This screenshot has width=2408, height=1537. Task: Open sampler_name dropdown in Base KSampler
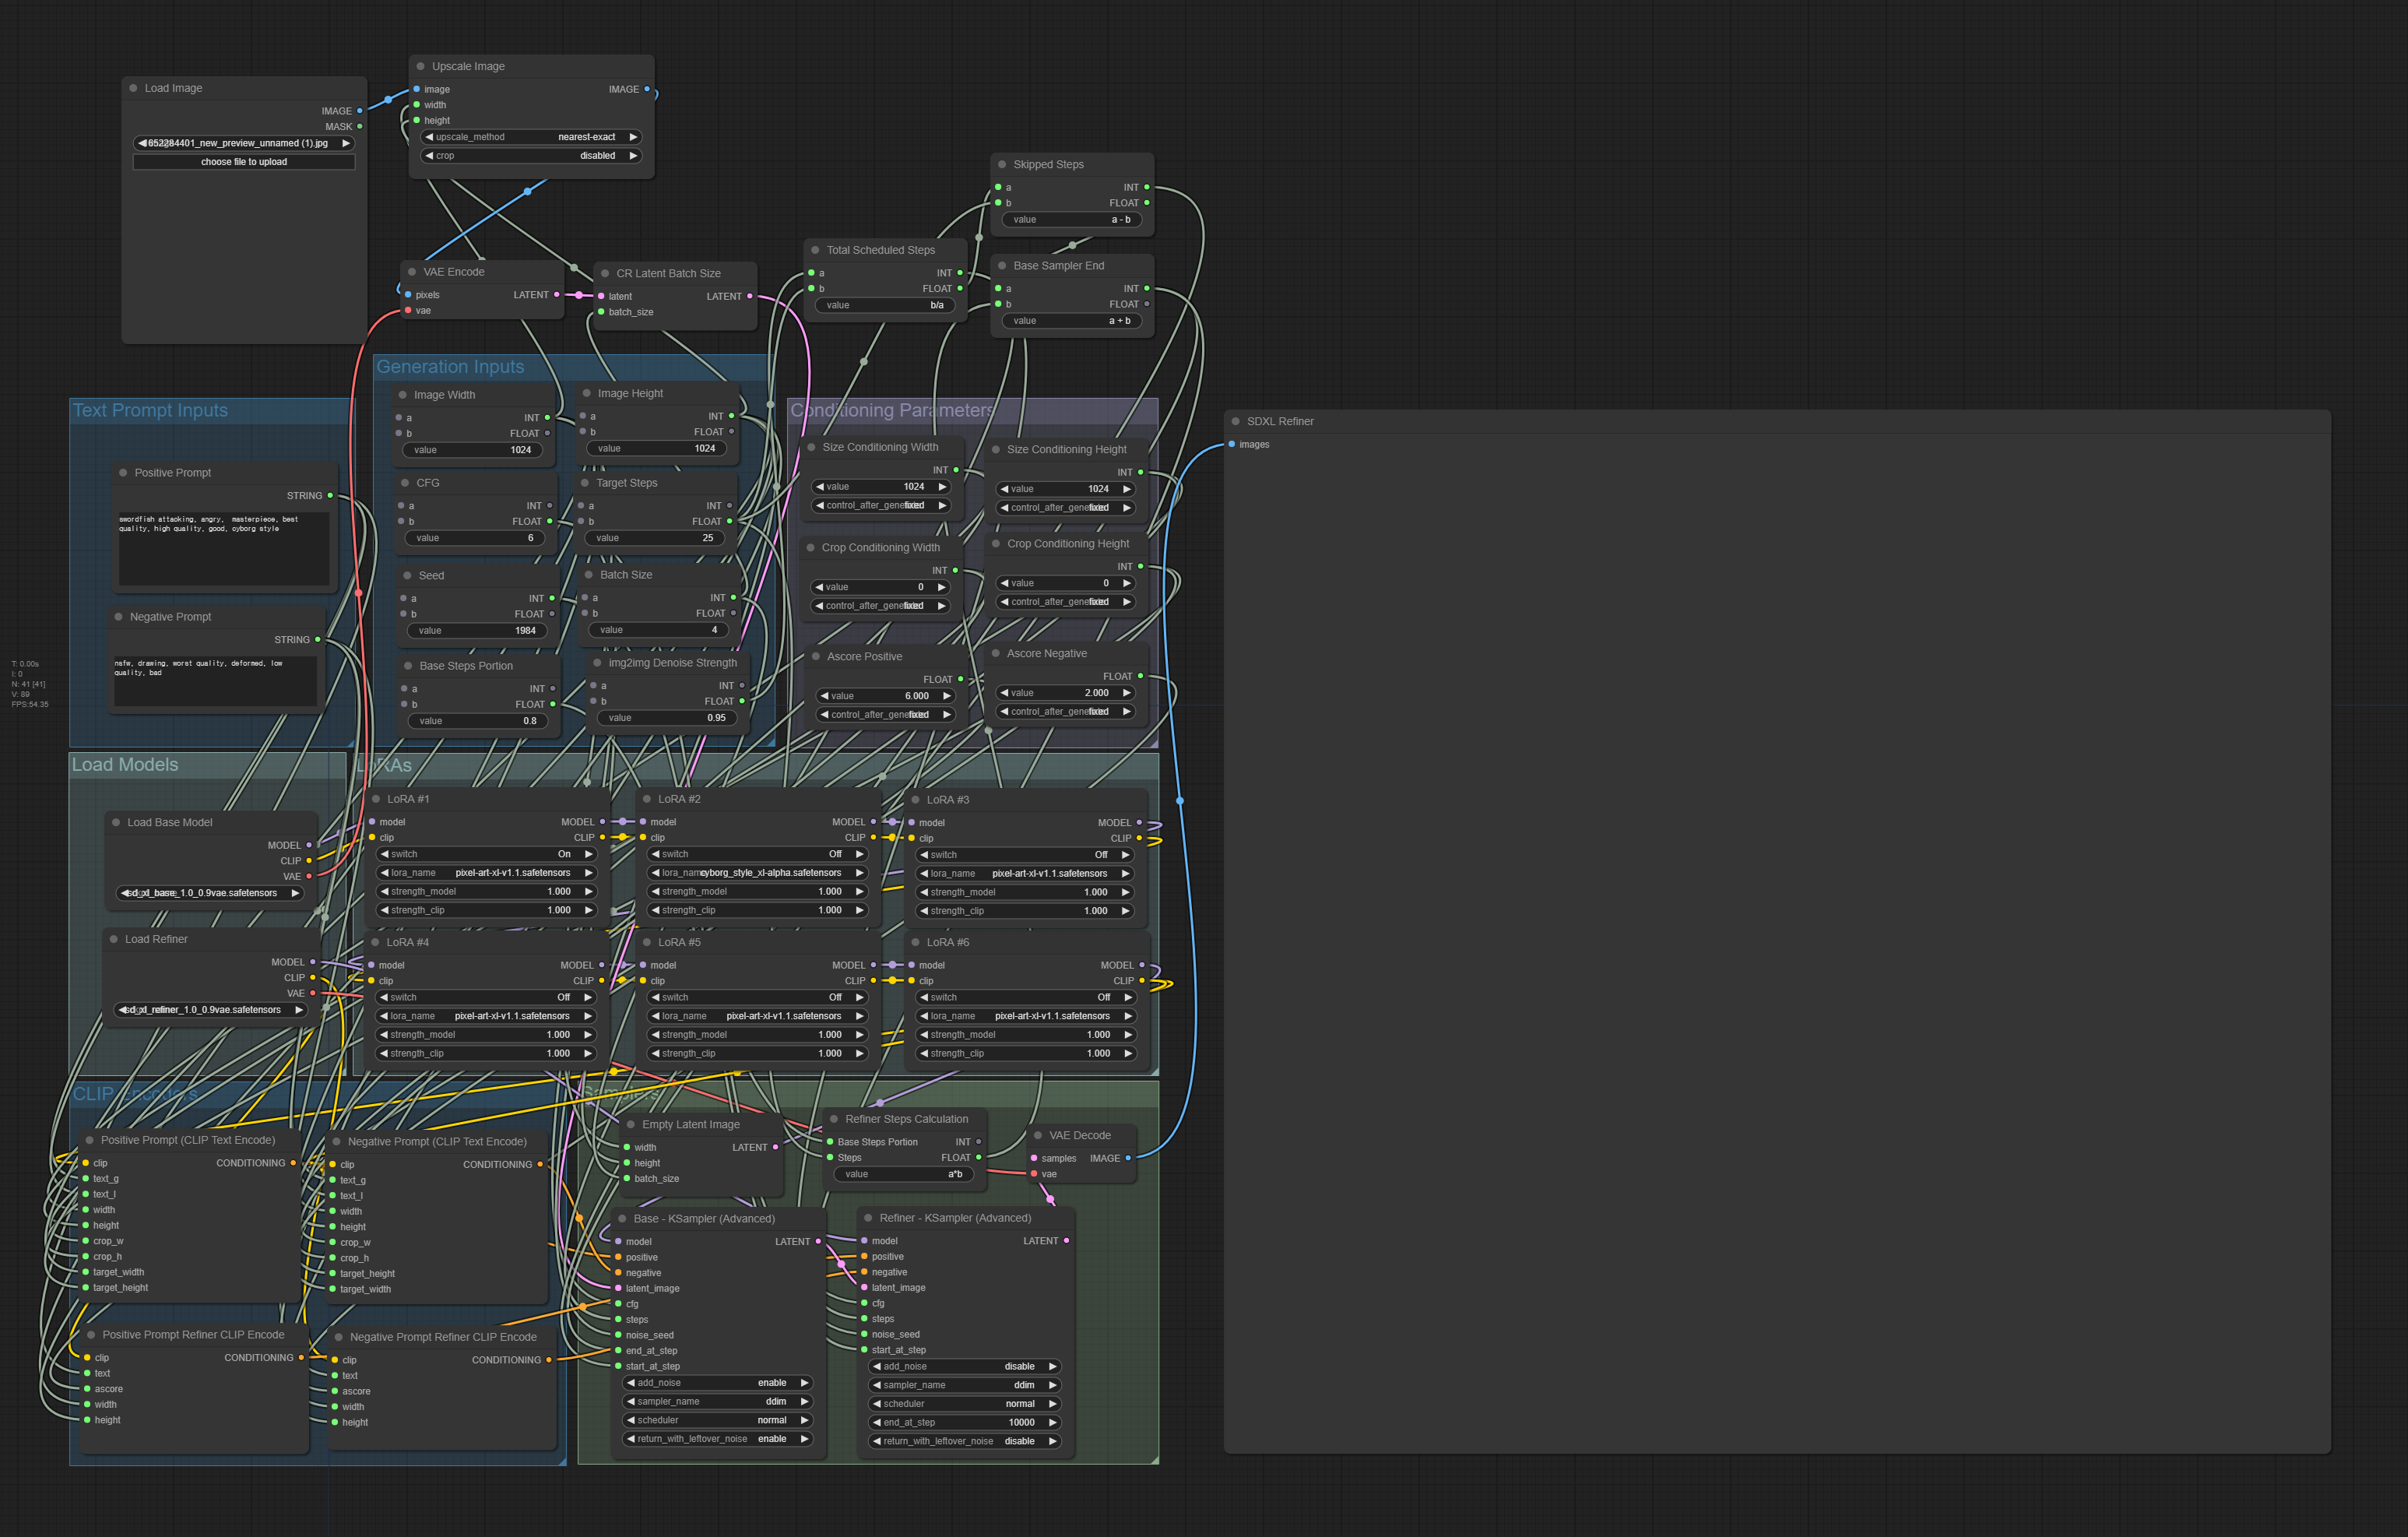point(716,1401)
